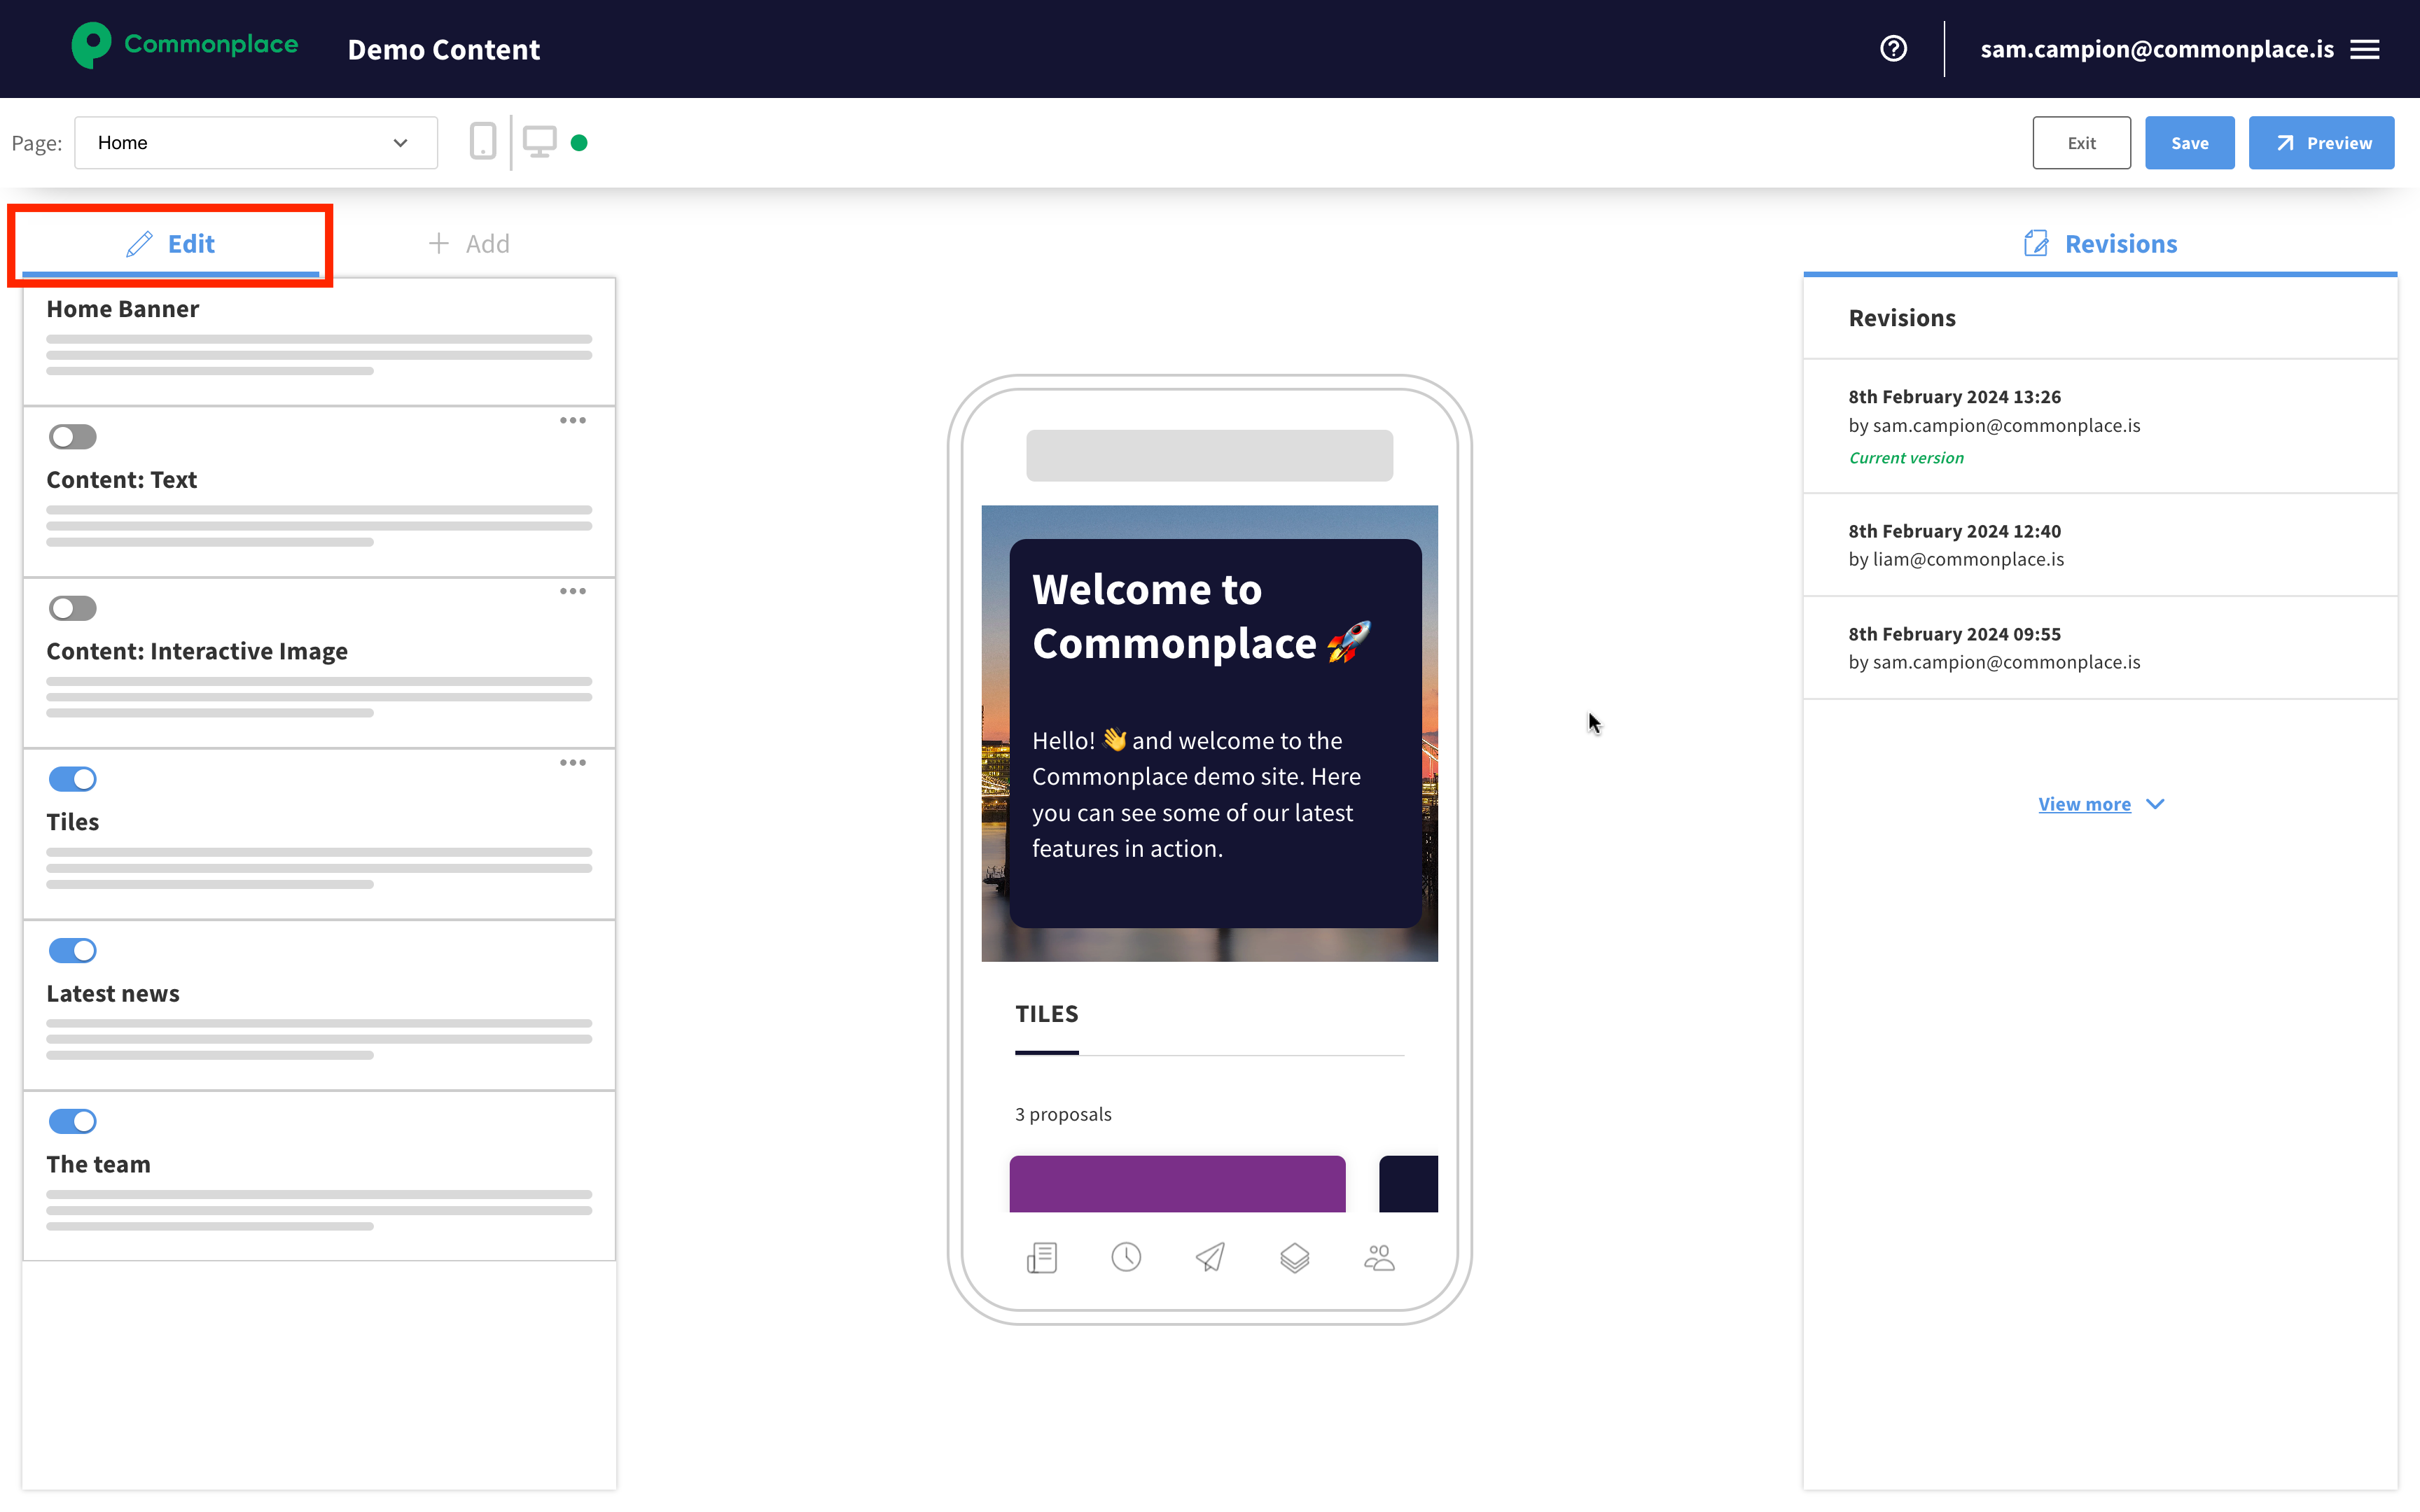
Task: Click the people icon in phone preview
Action: click(1379, 1257)
